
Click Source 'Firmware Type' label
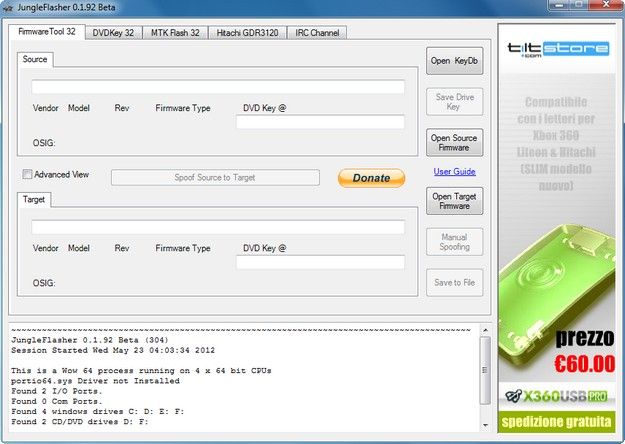point(183,108)
